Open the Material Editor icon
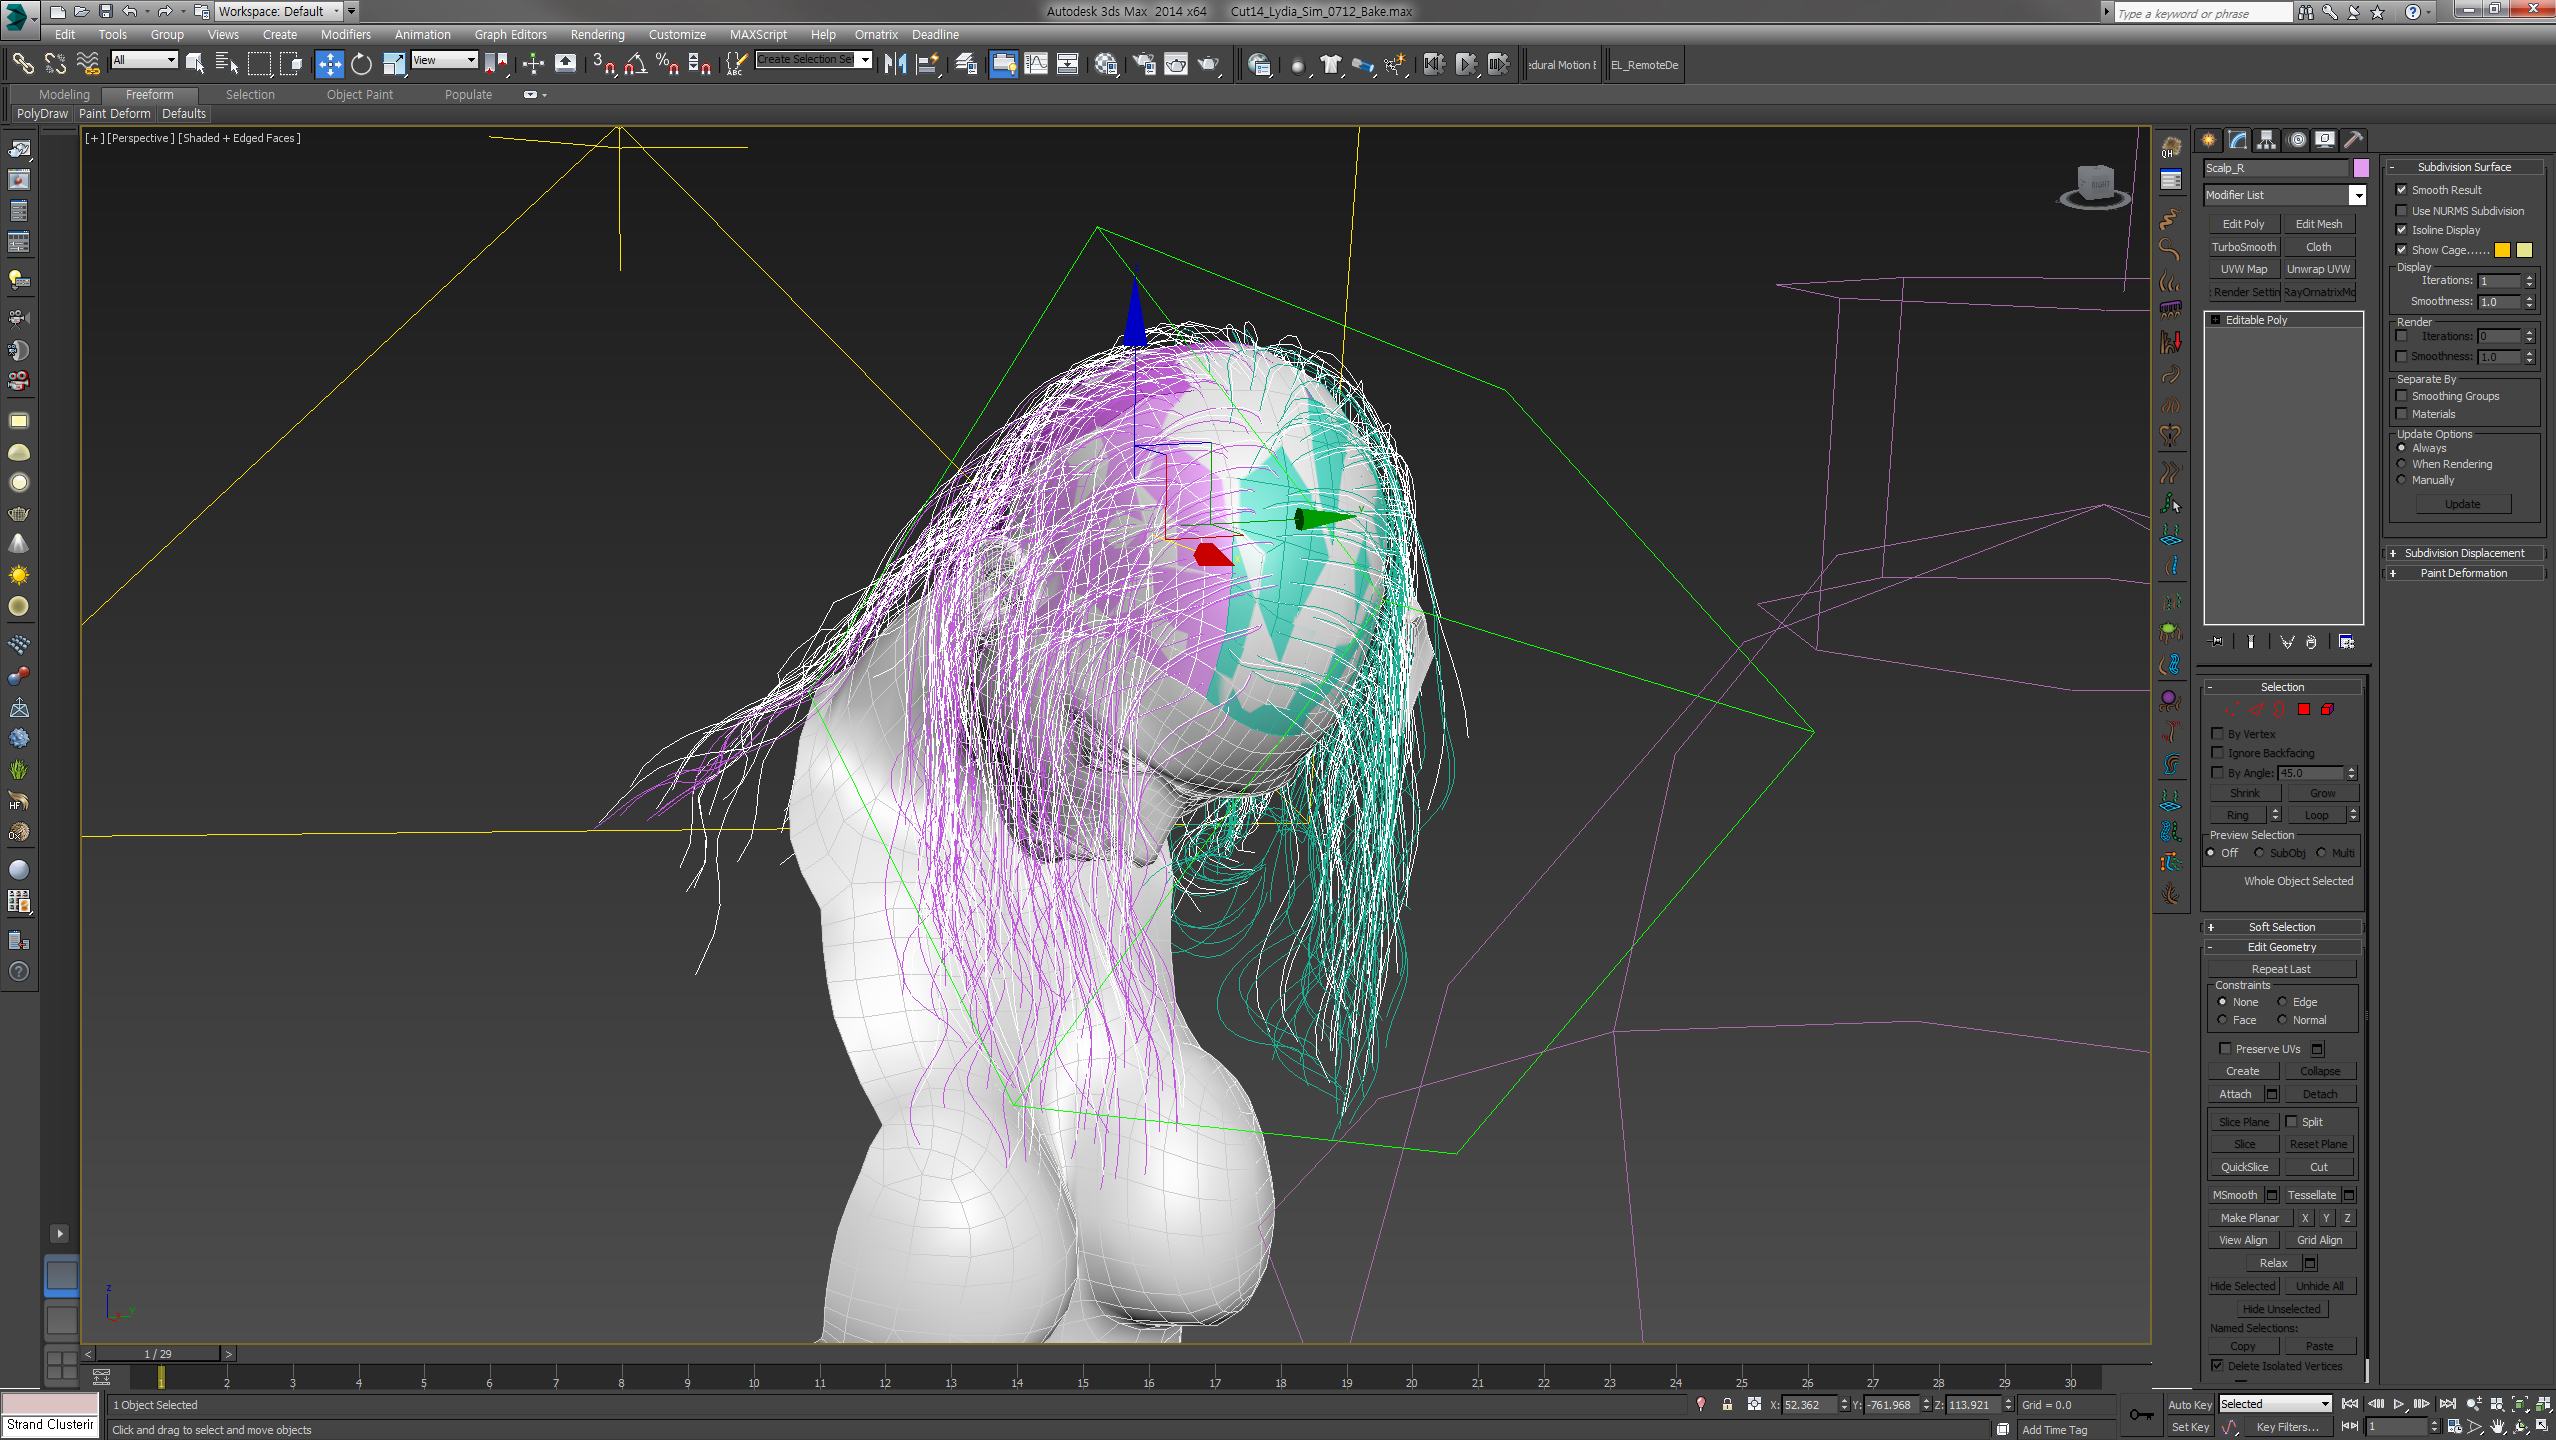Viewport: 2556px width, 1440px height. point(1106,65)
